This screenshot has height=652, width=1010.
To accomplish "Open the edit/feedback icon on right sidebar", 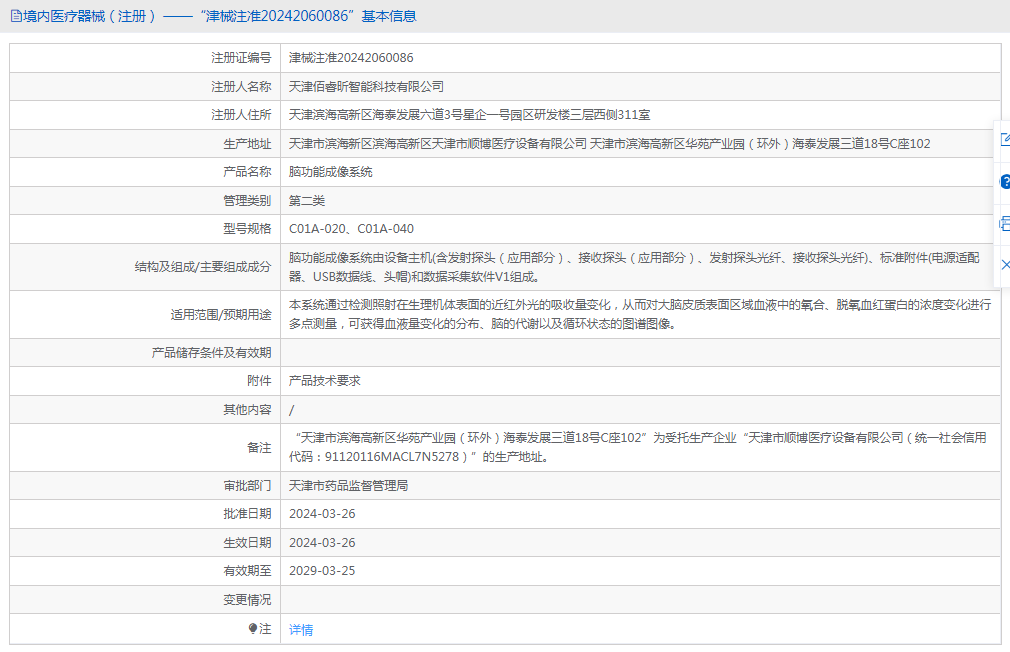I will click(x=1005, y=139).
